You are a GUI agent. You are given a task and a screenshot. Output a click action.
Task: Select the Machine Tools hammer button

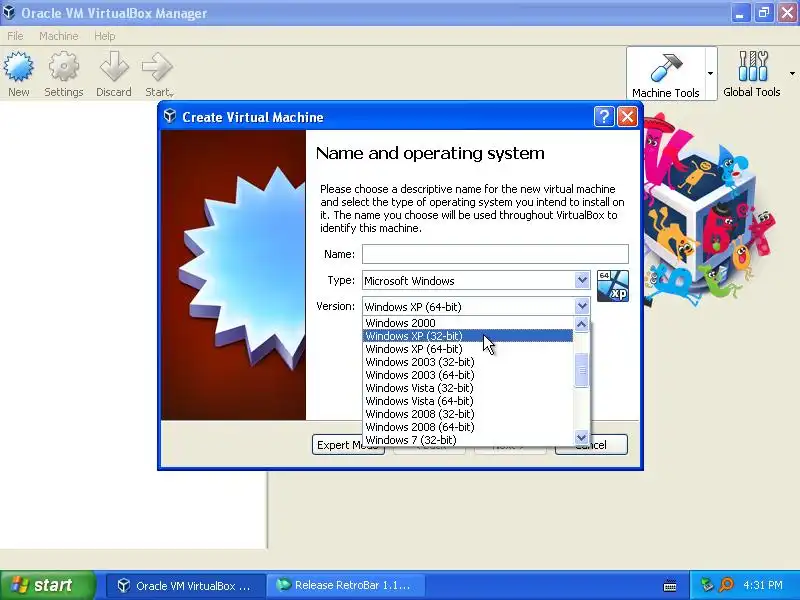[665, 74]
